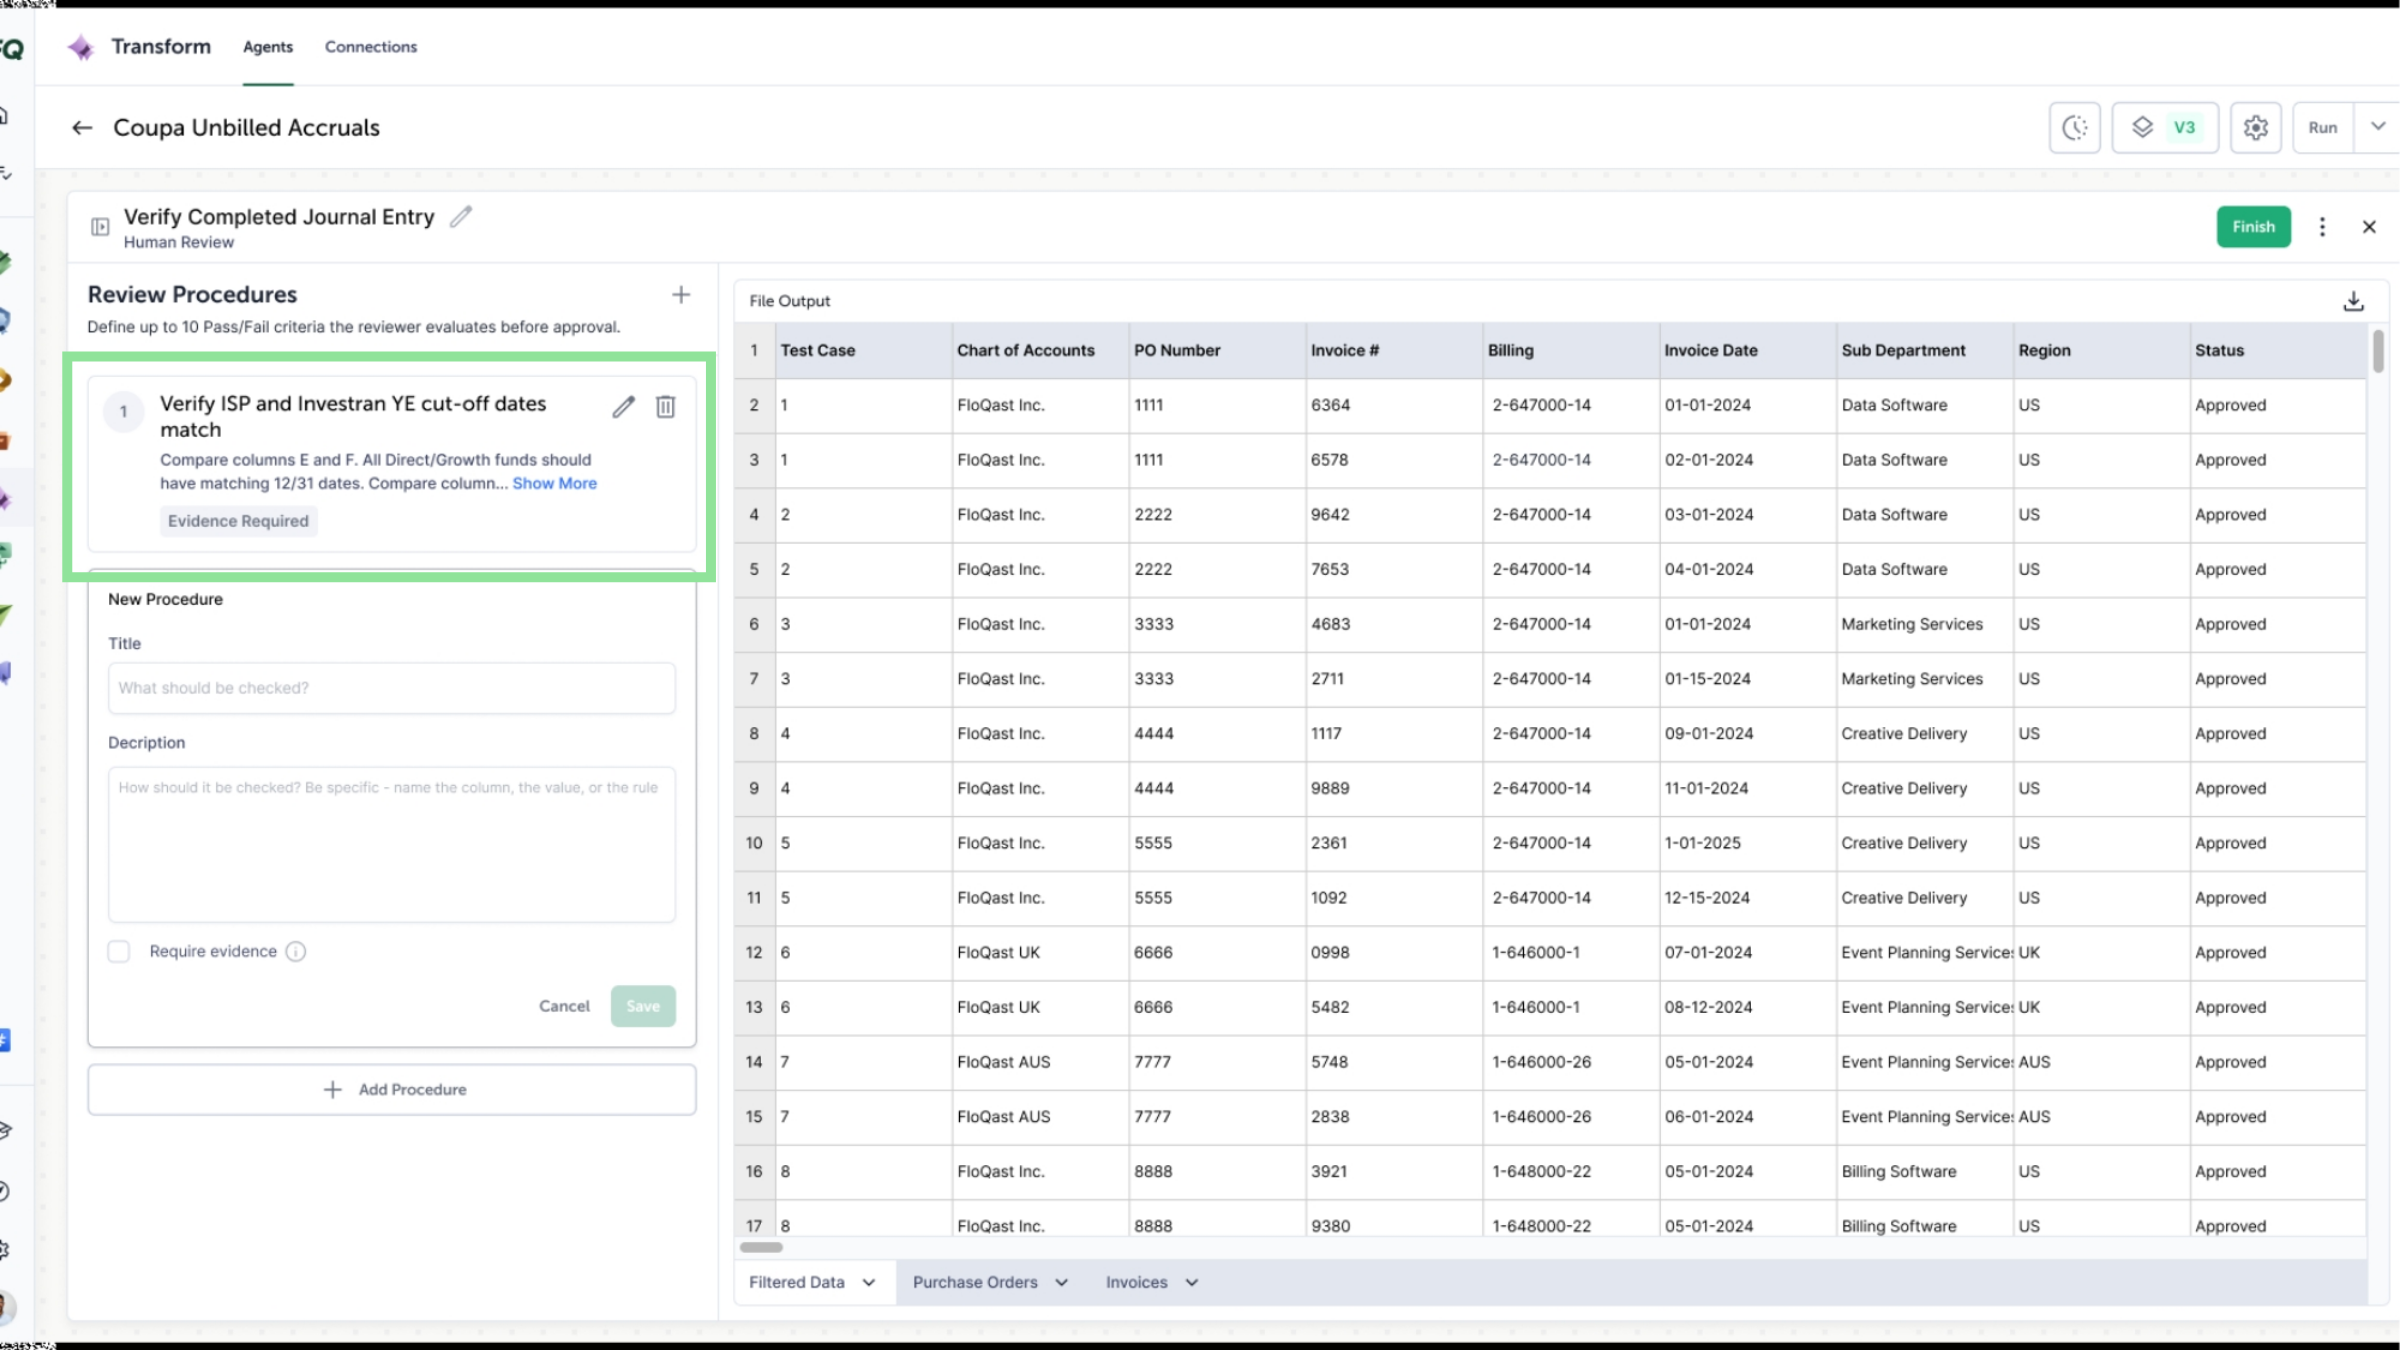Download the File Output
The height and width of the screenshot is (1350, 2400).
click(x=2353, y=301)
